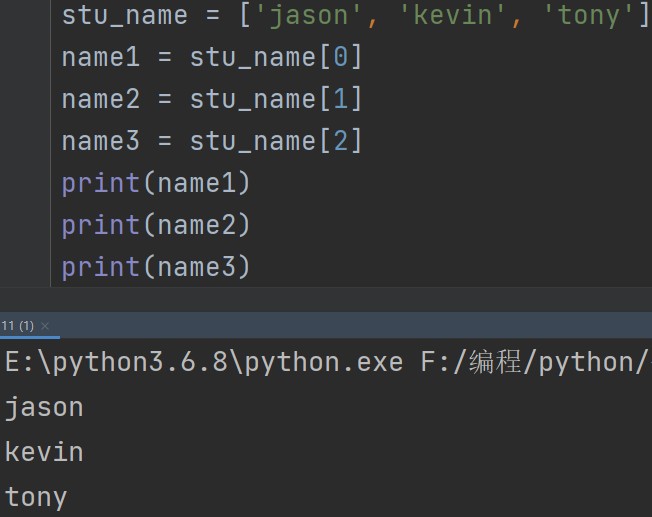Click the python.exe path in console
Viewport: 652px width, 517px height.
click(x=204, y=362)
